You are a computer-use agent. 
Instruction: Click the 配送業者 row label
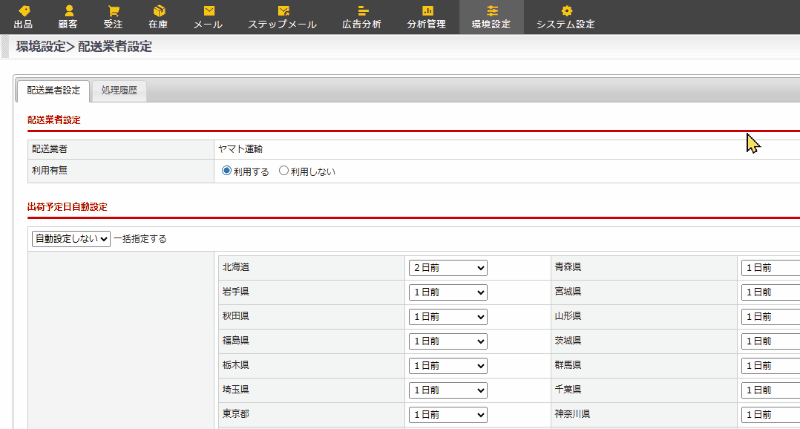[x=49, y=149]
